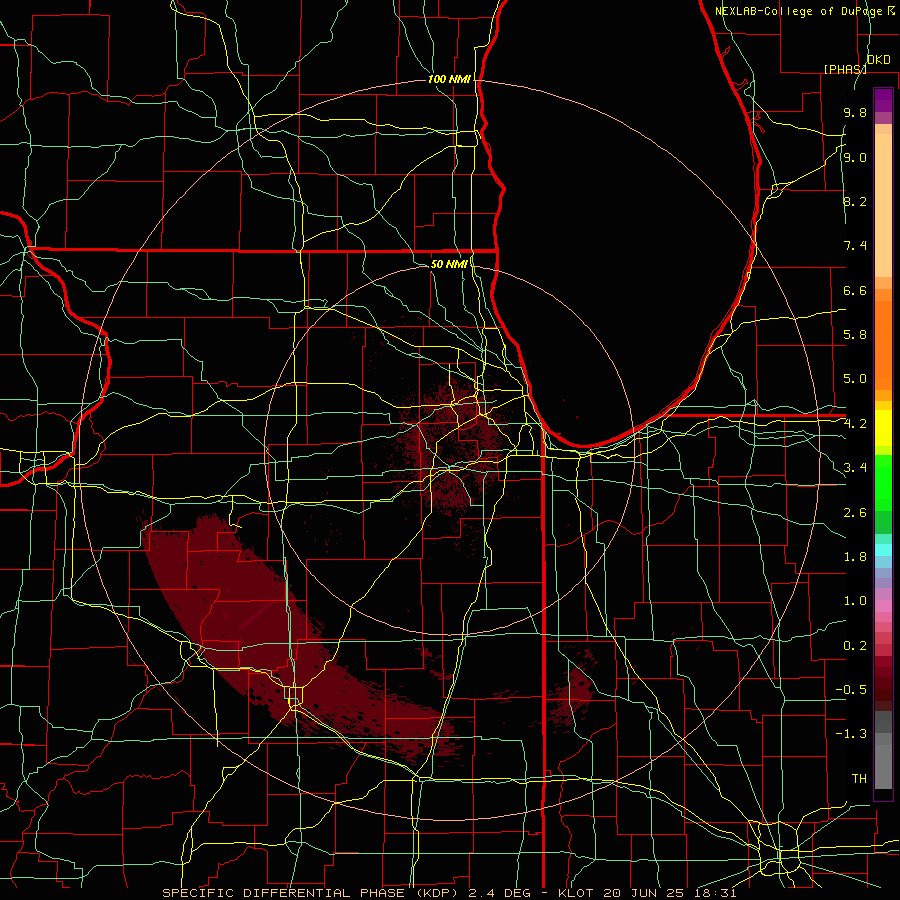The height and width of the screenshot is (900, 900).
Task: Select the 8.2 scale value
Action: [855, 201]
